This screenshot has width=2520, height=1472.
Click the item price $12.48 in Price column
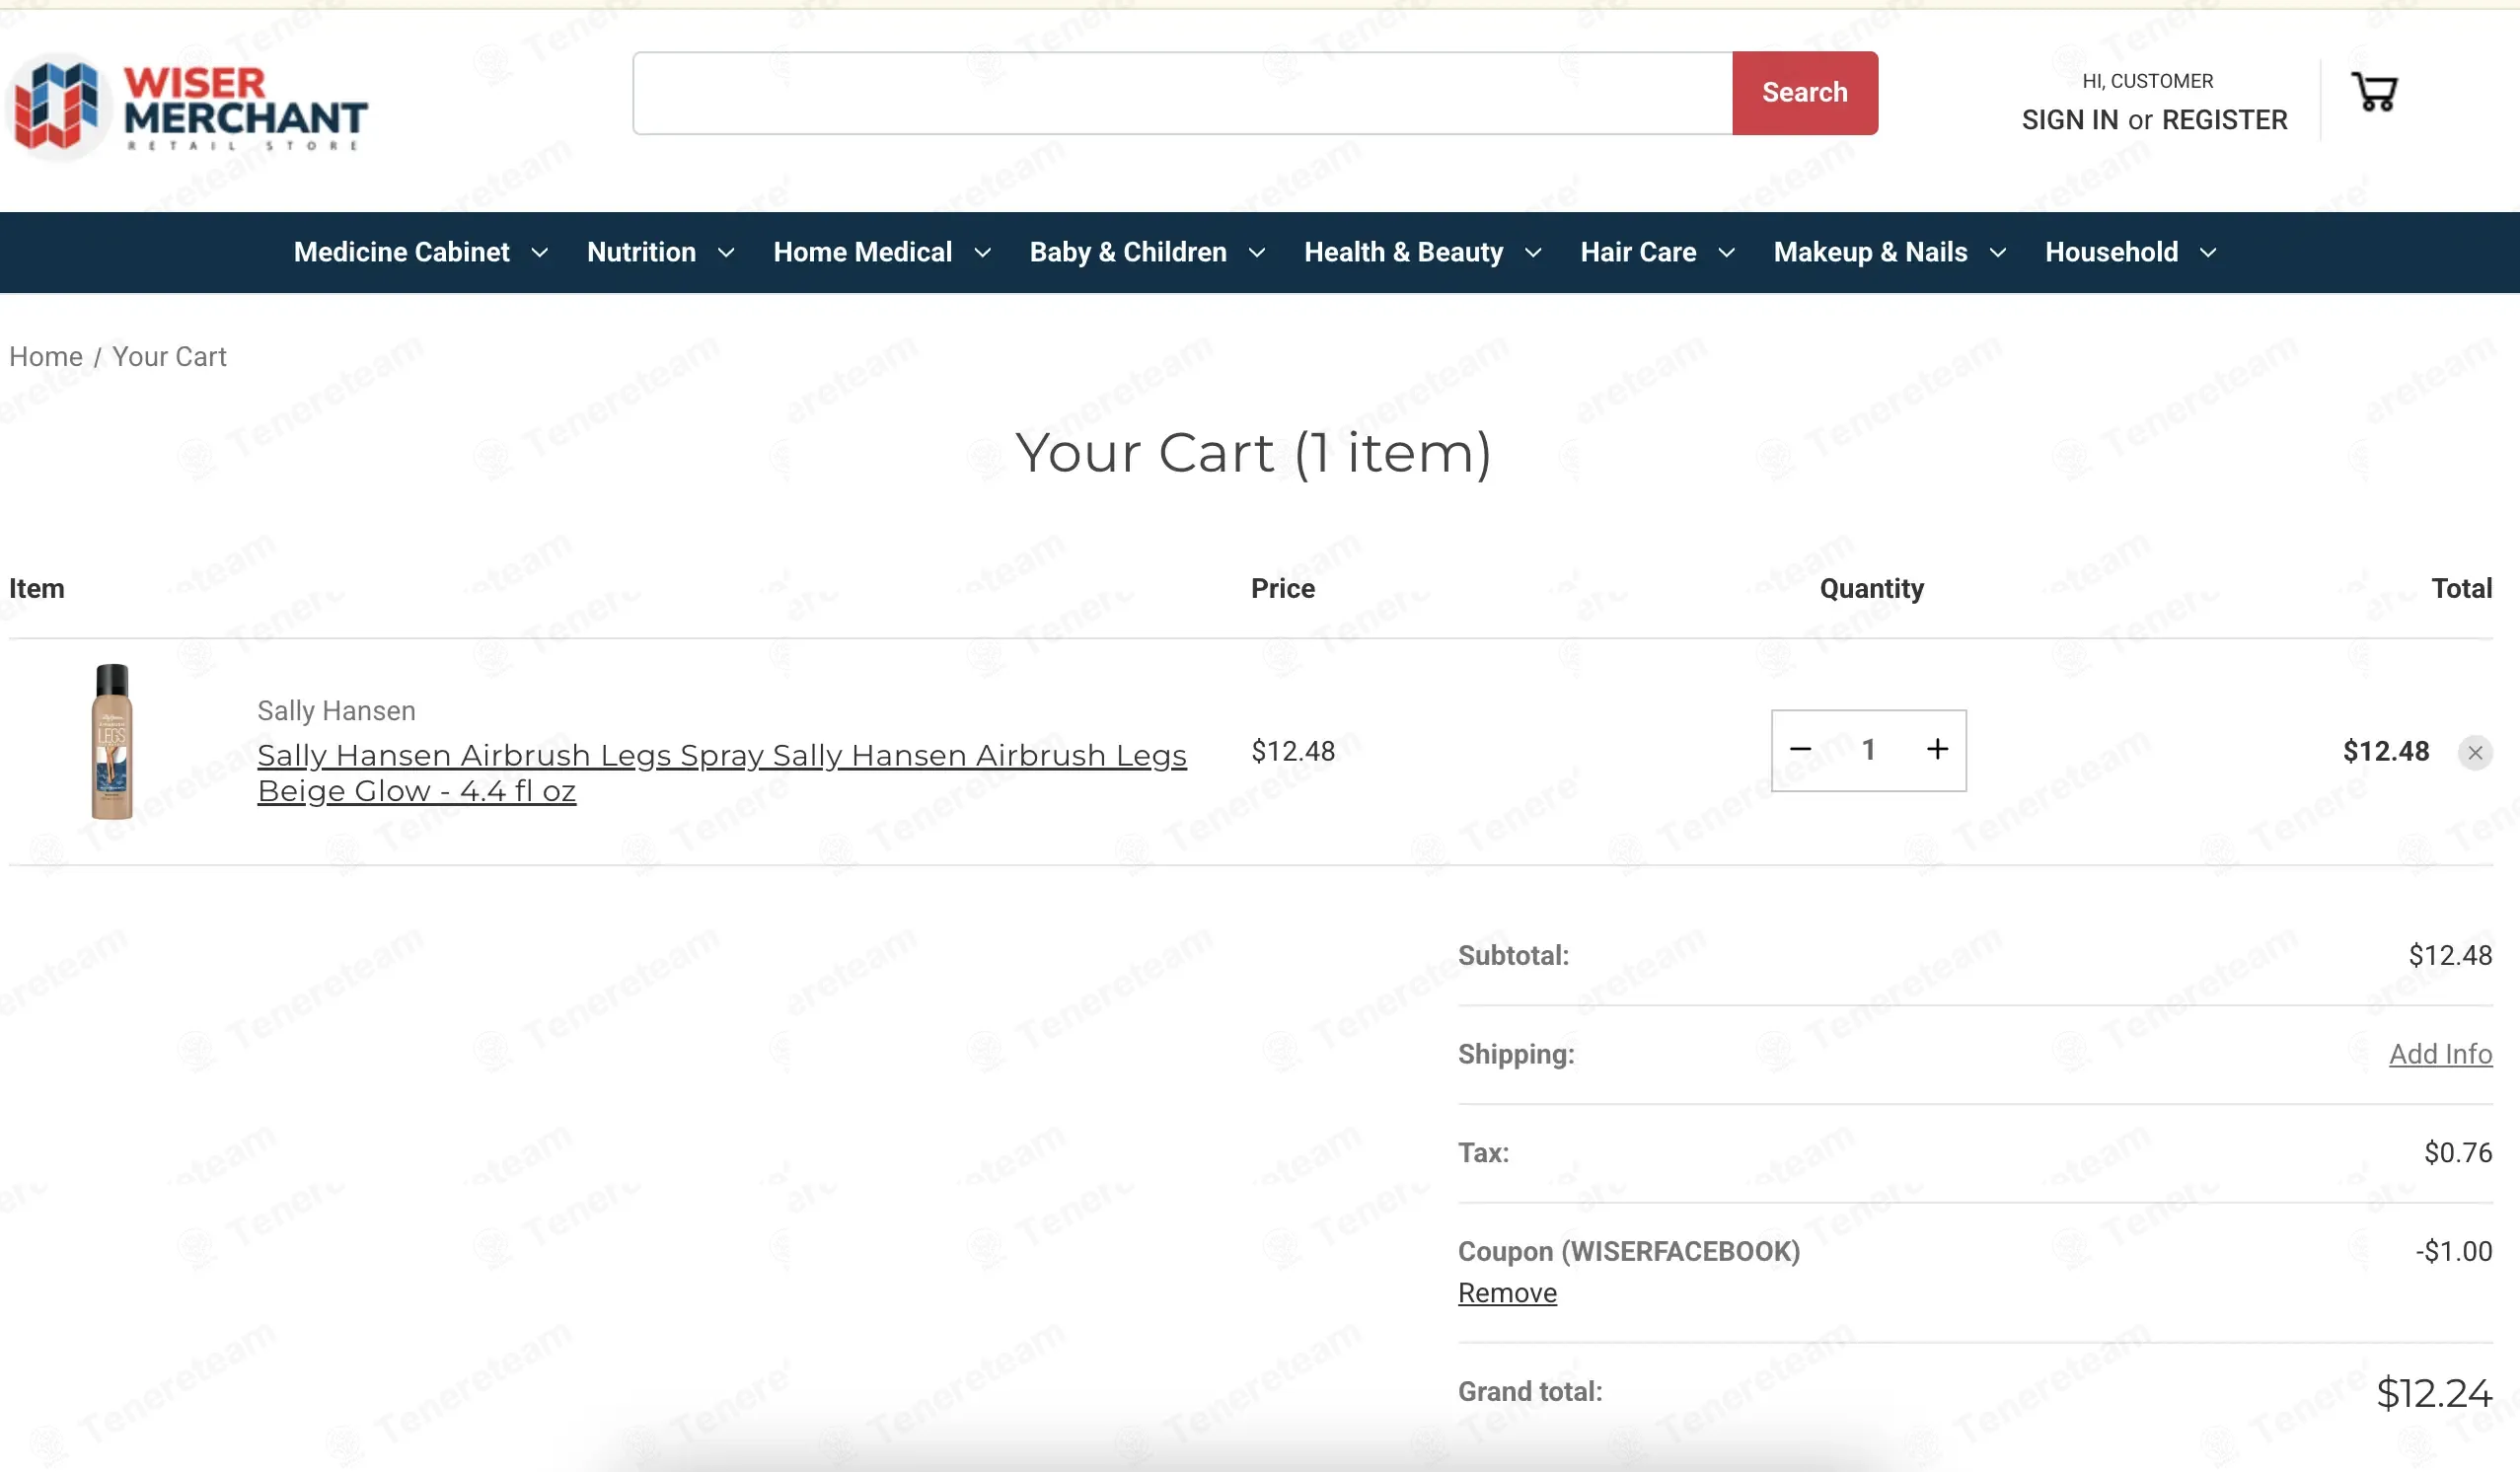(x=1293, y=751)
